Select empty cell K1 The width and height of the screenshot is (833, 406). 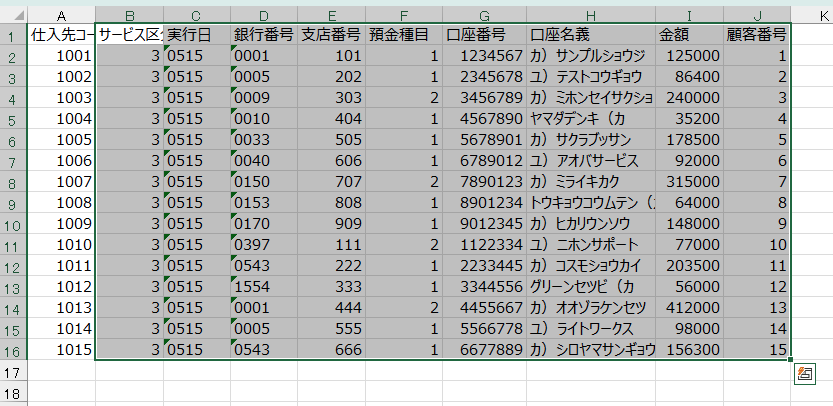[x=812, y=35]
